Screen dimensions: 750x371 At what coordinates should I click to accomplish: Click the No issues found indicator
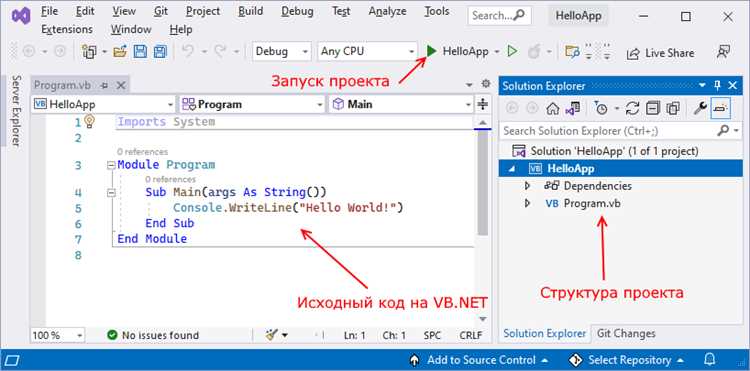(153, 335)
